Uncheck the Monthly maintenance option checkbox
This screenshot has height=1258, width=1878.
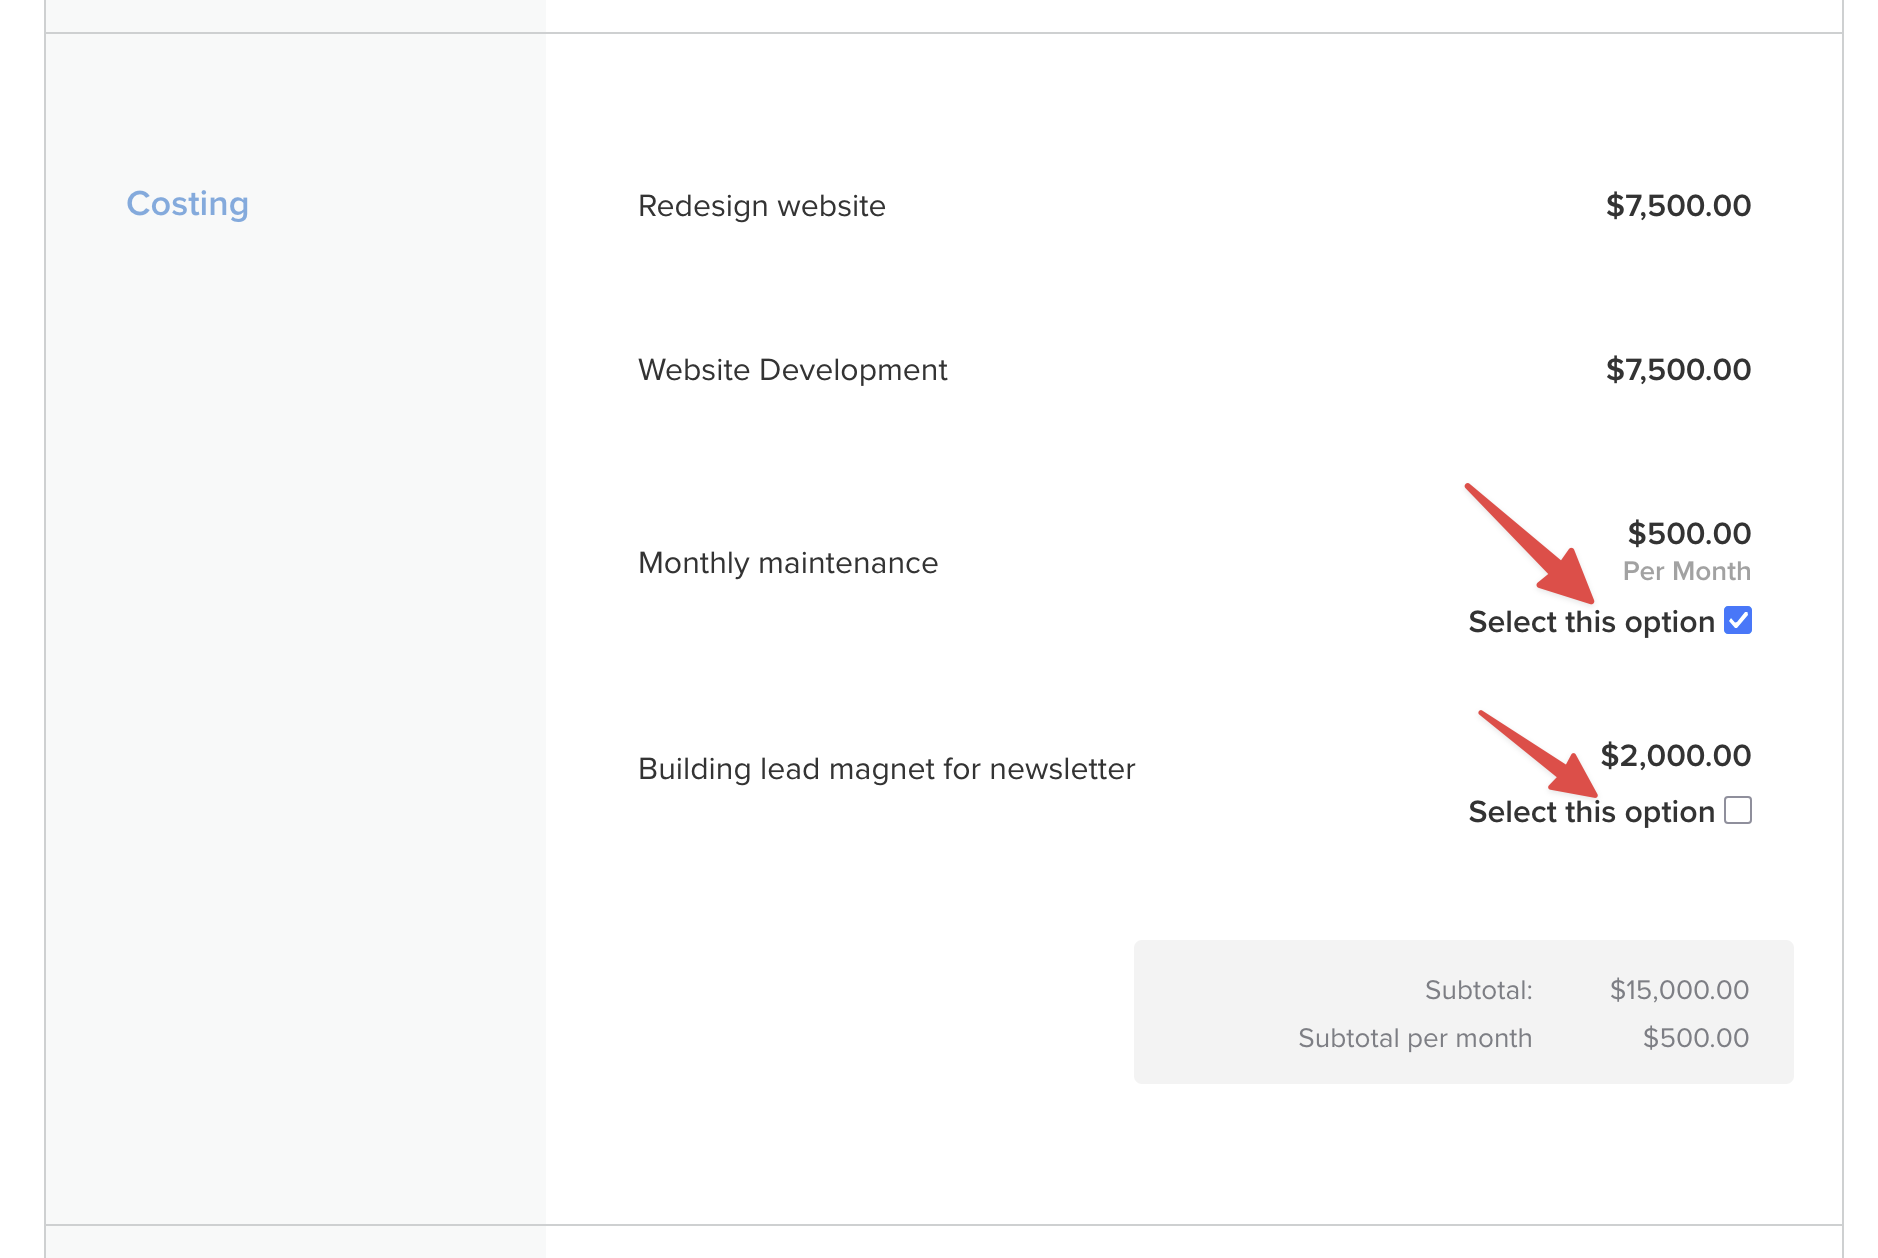pyautogui.click(x=1738, y=621)
